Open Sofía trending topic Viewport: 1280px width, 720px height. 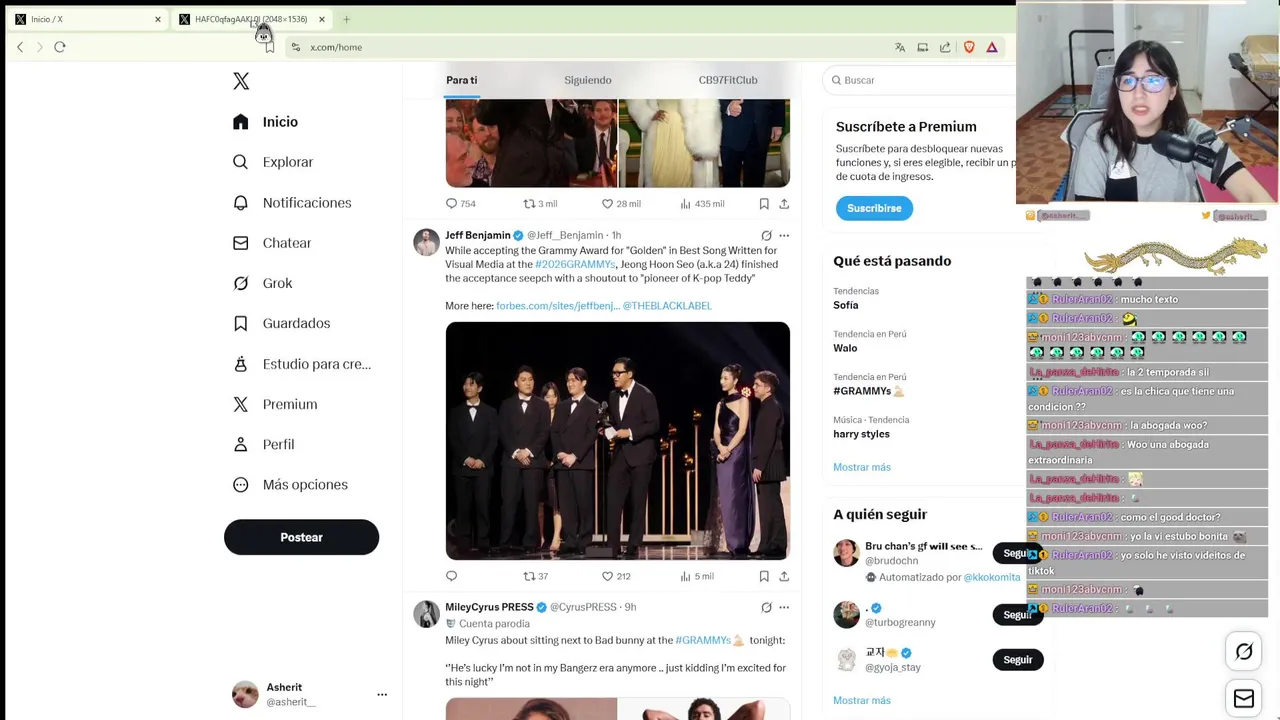846,305
